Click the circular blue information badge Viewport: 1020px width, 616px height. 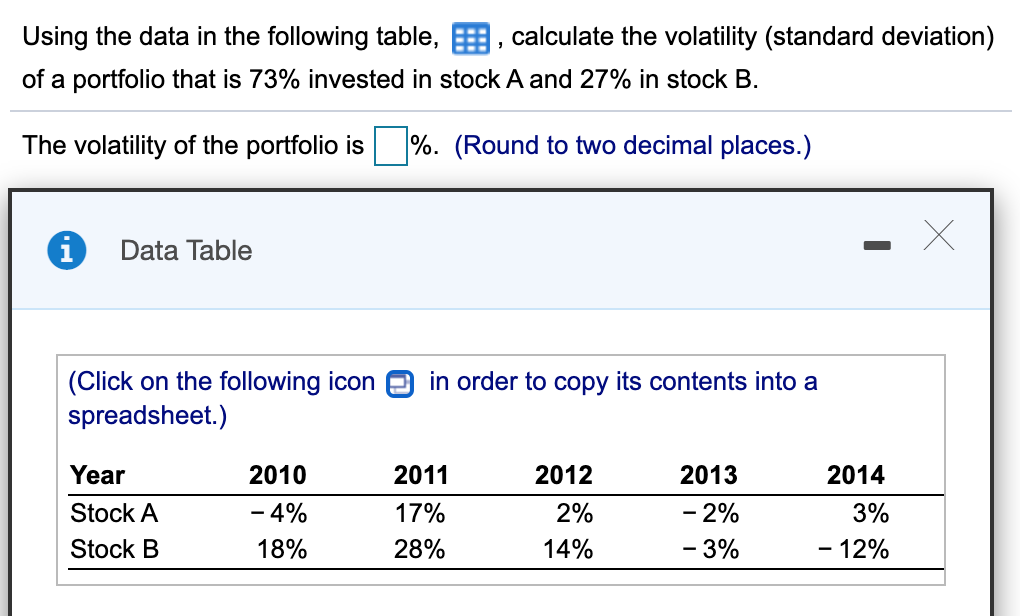[66, 250]
